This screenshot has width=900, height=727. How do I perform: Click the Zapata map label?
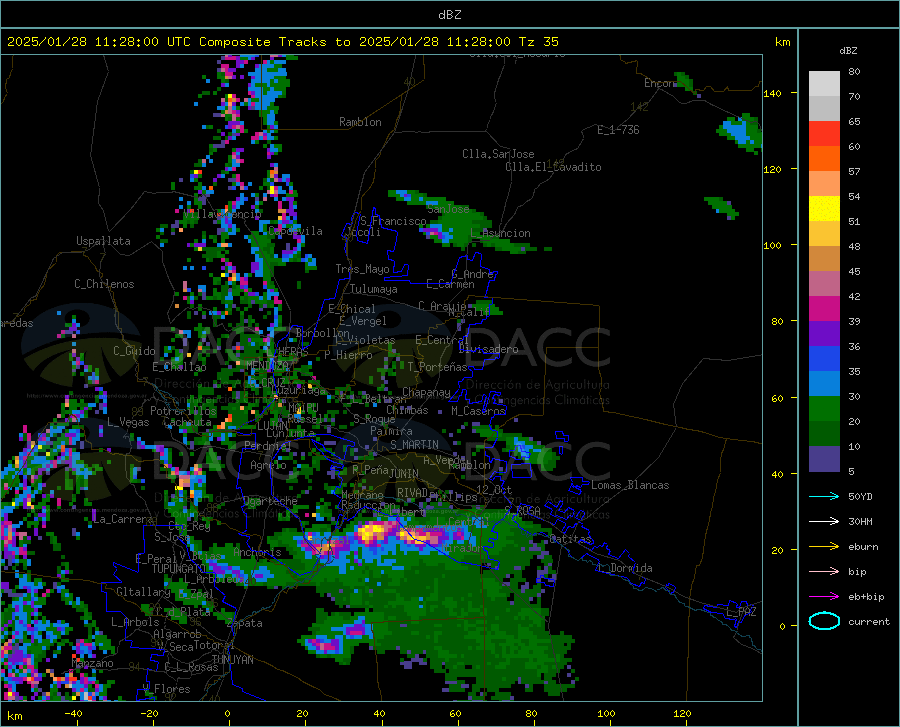pyautogui.click(x=245, y=623)
